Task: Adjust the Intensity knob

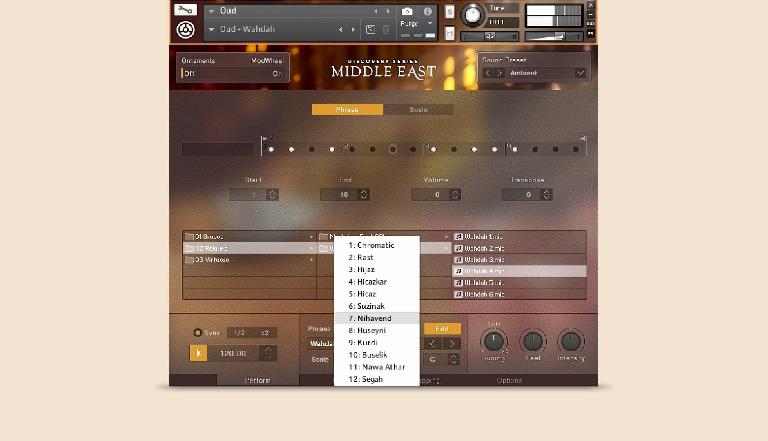Action: (x=571, y=341)
